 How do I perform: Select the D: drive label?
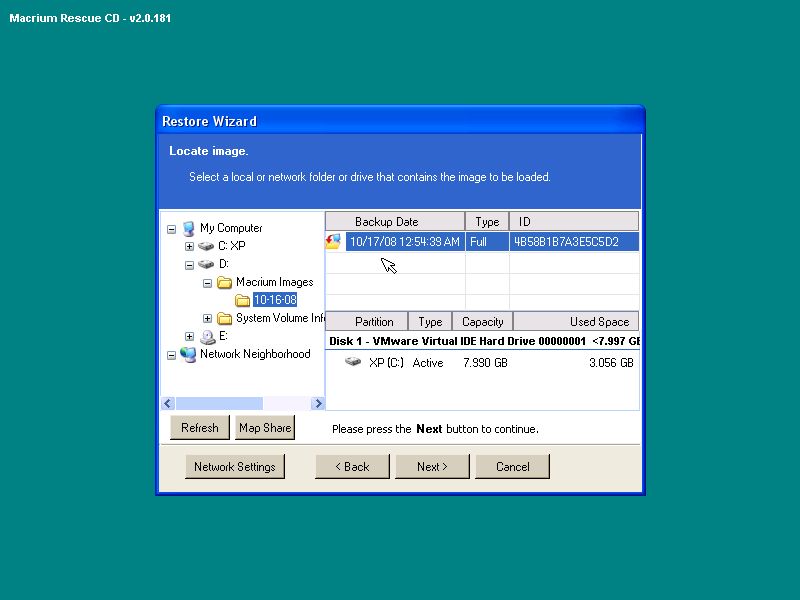(x=223, y=264)
